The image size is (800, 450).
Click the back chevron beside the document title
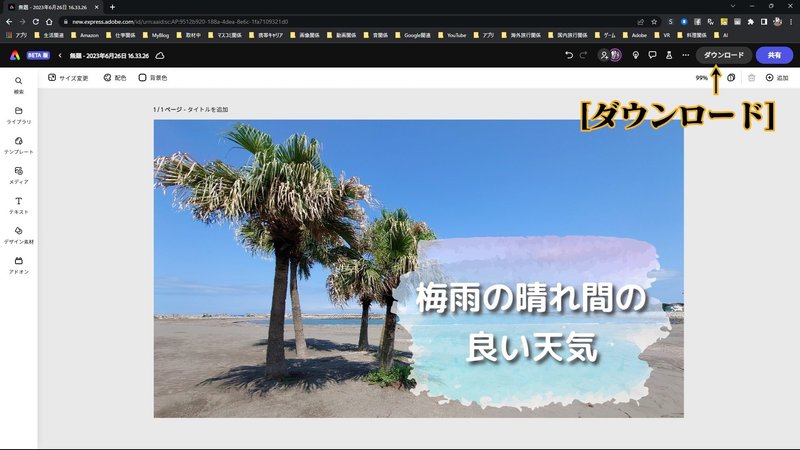60,55
